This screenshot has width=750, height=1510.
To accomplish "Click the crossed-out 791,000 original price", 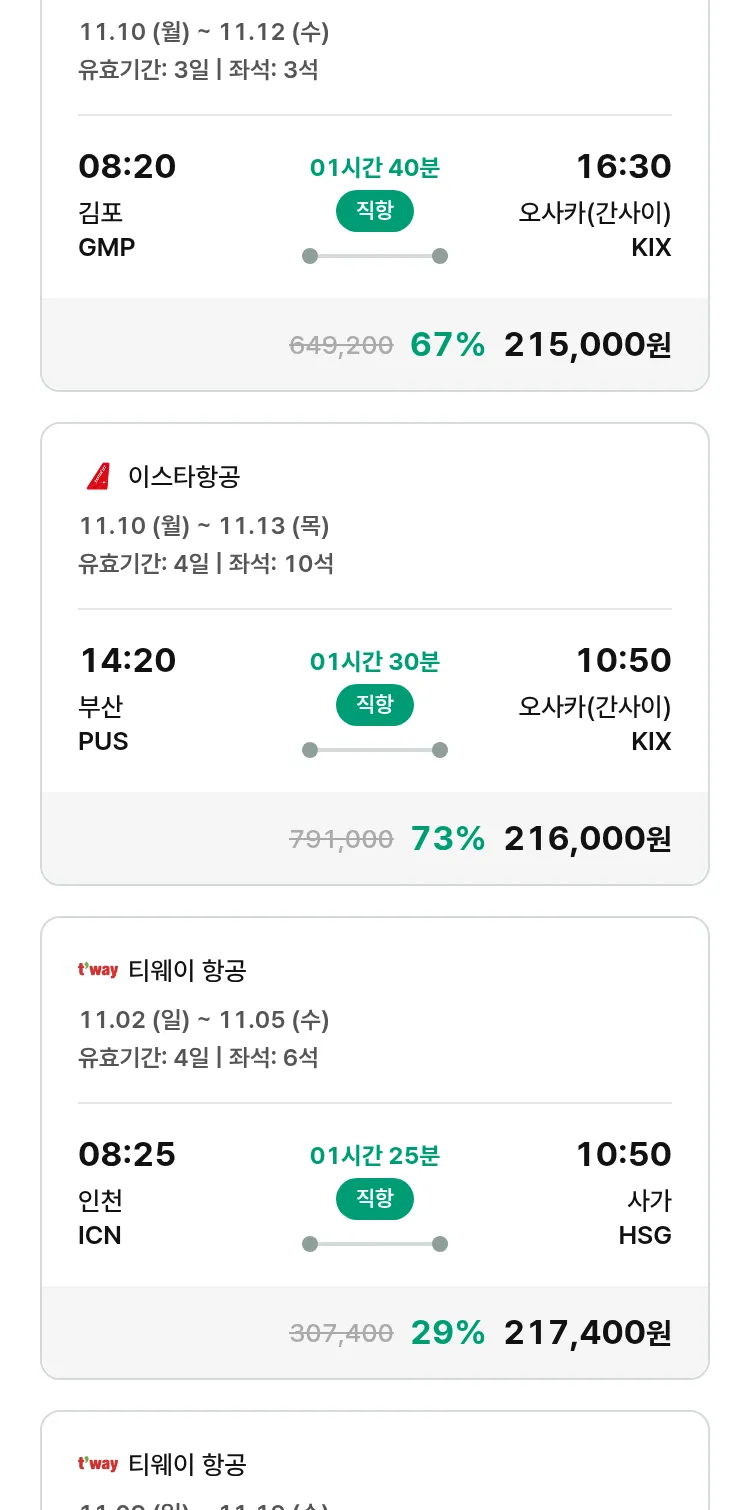I will 341,840.
